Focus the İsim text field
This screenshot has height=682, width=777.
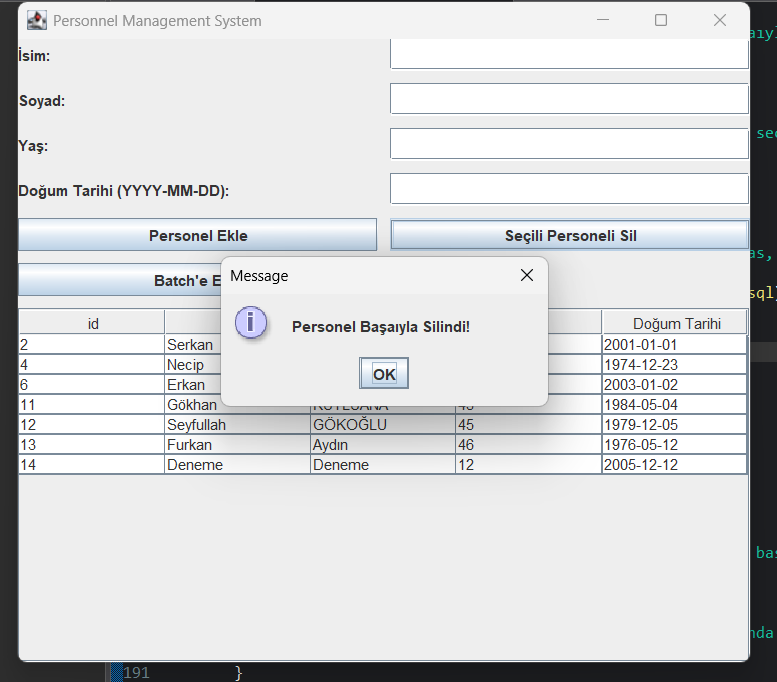click(x=569, y=55)
